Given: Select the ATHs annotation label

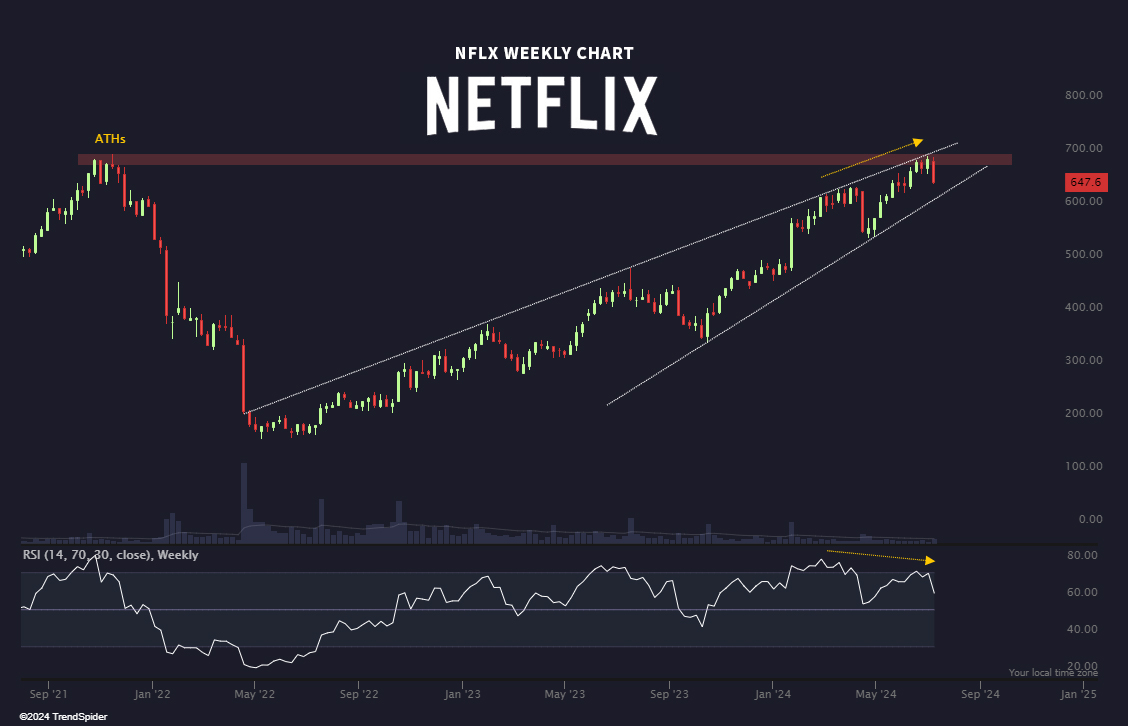Looking at the screenshot, I should click(110, 139).
